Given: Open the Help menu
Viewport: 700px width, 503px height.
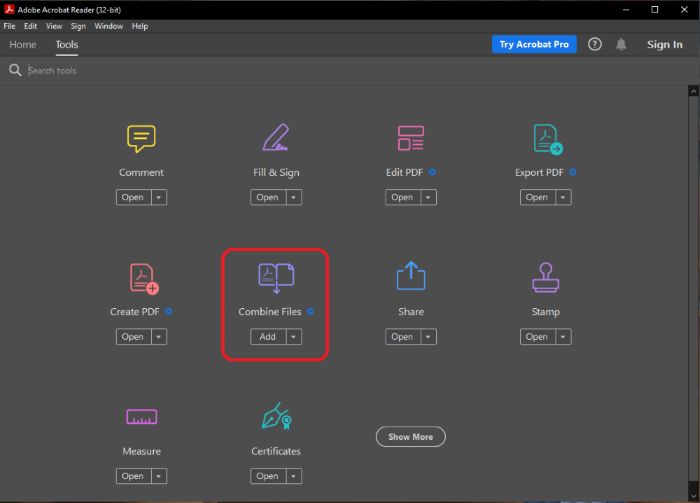Looking at the screenshot, I should coord(140,26).
